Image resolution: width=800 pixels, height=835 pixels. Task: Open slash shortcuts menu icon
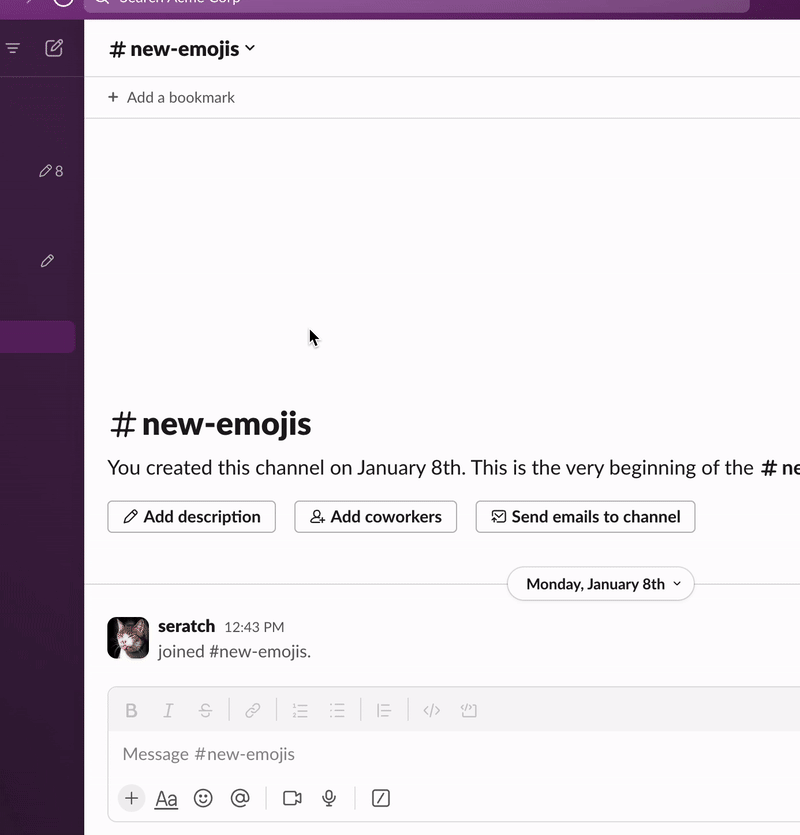coord(381,798)
